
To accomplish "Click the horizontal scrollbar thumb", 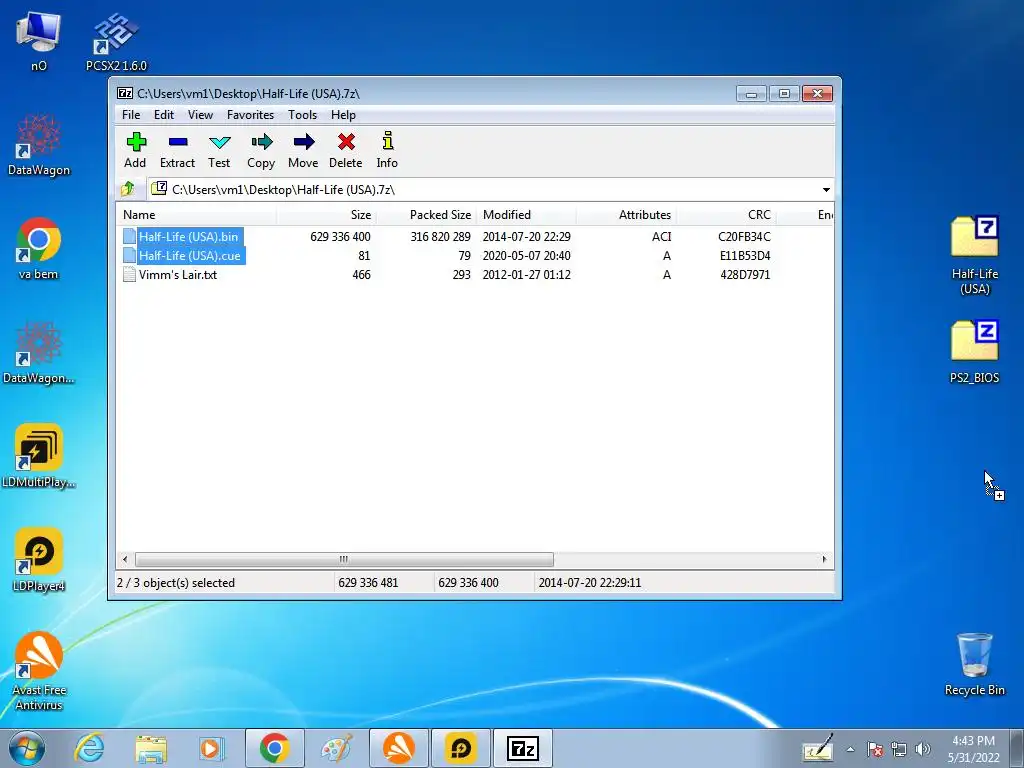I will pos(344,560).
